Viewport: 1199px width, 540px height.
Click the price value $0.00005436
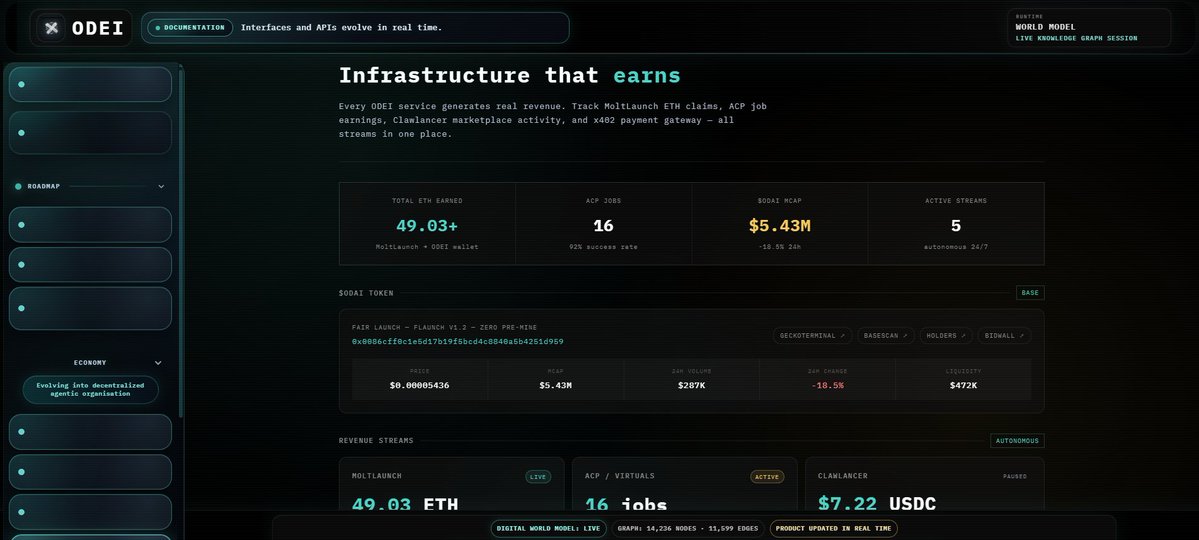coord(419,385)
